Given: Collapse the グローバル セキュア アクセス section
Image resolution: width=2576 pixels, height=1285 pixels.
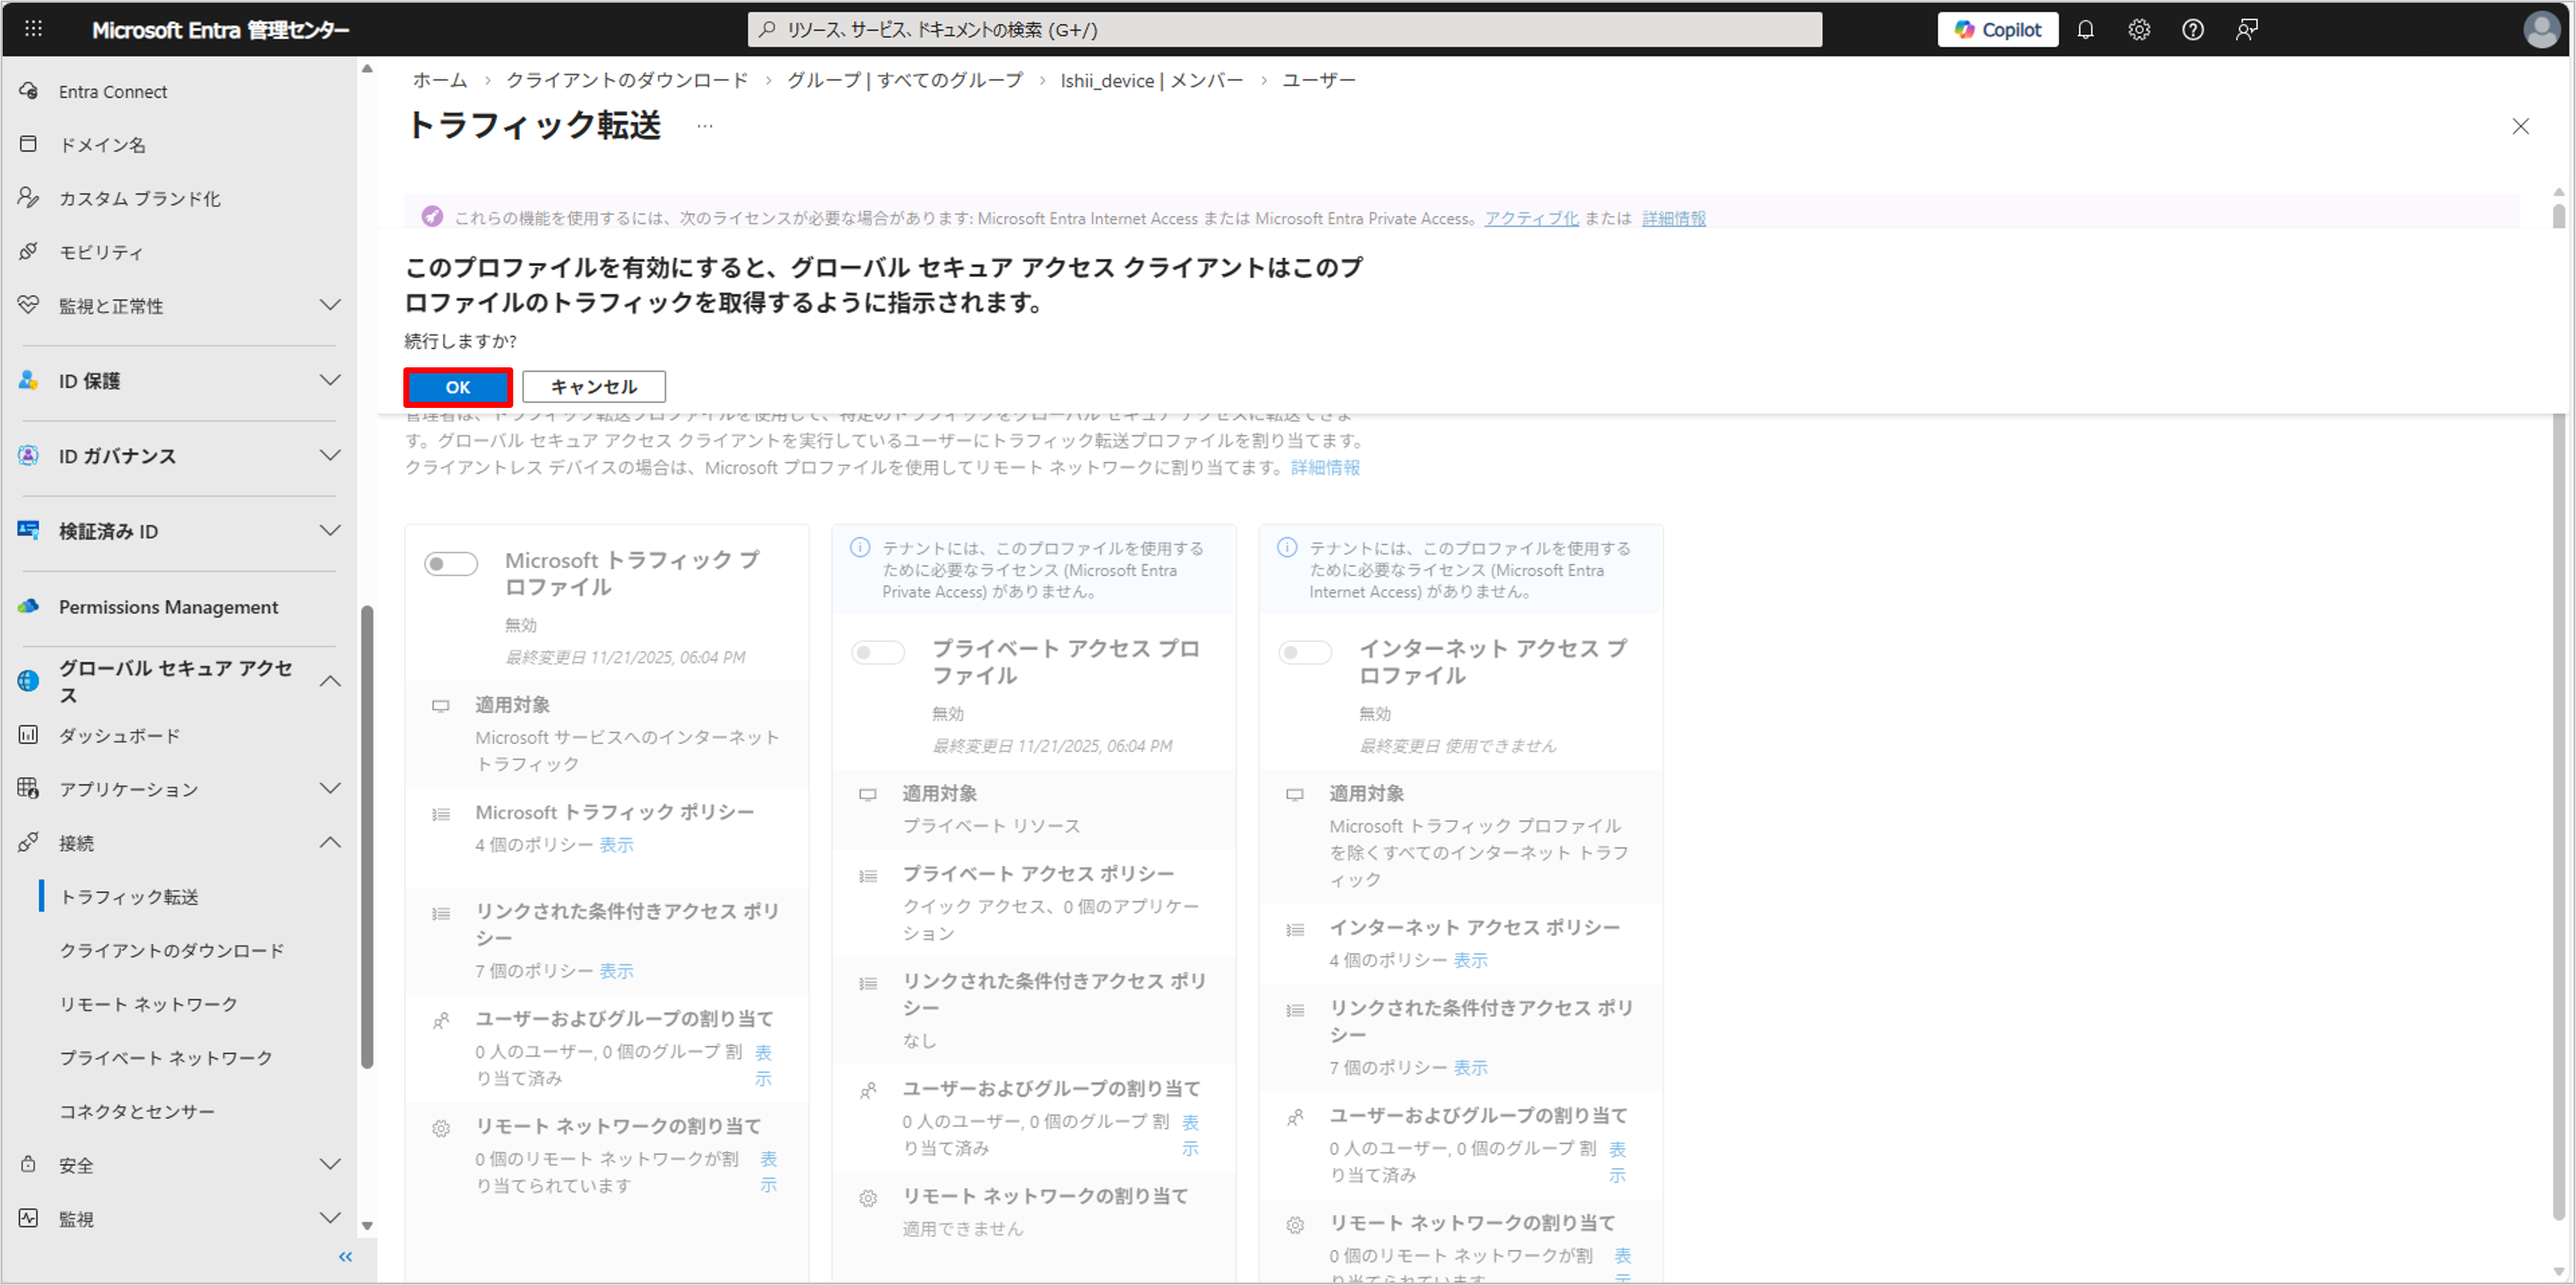Looking at the screenshot, I should click(x=329, y=681).
